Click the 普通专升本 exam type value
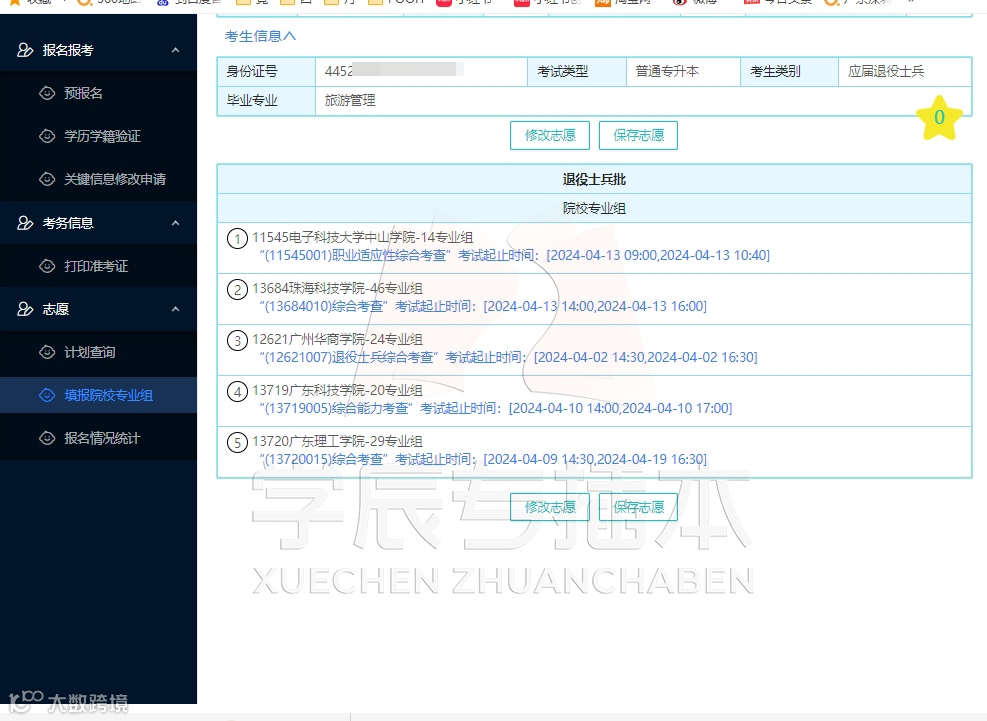 coord(667,71)
